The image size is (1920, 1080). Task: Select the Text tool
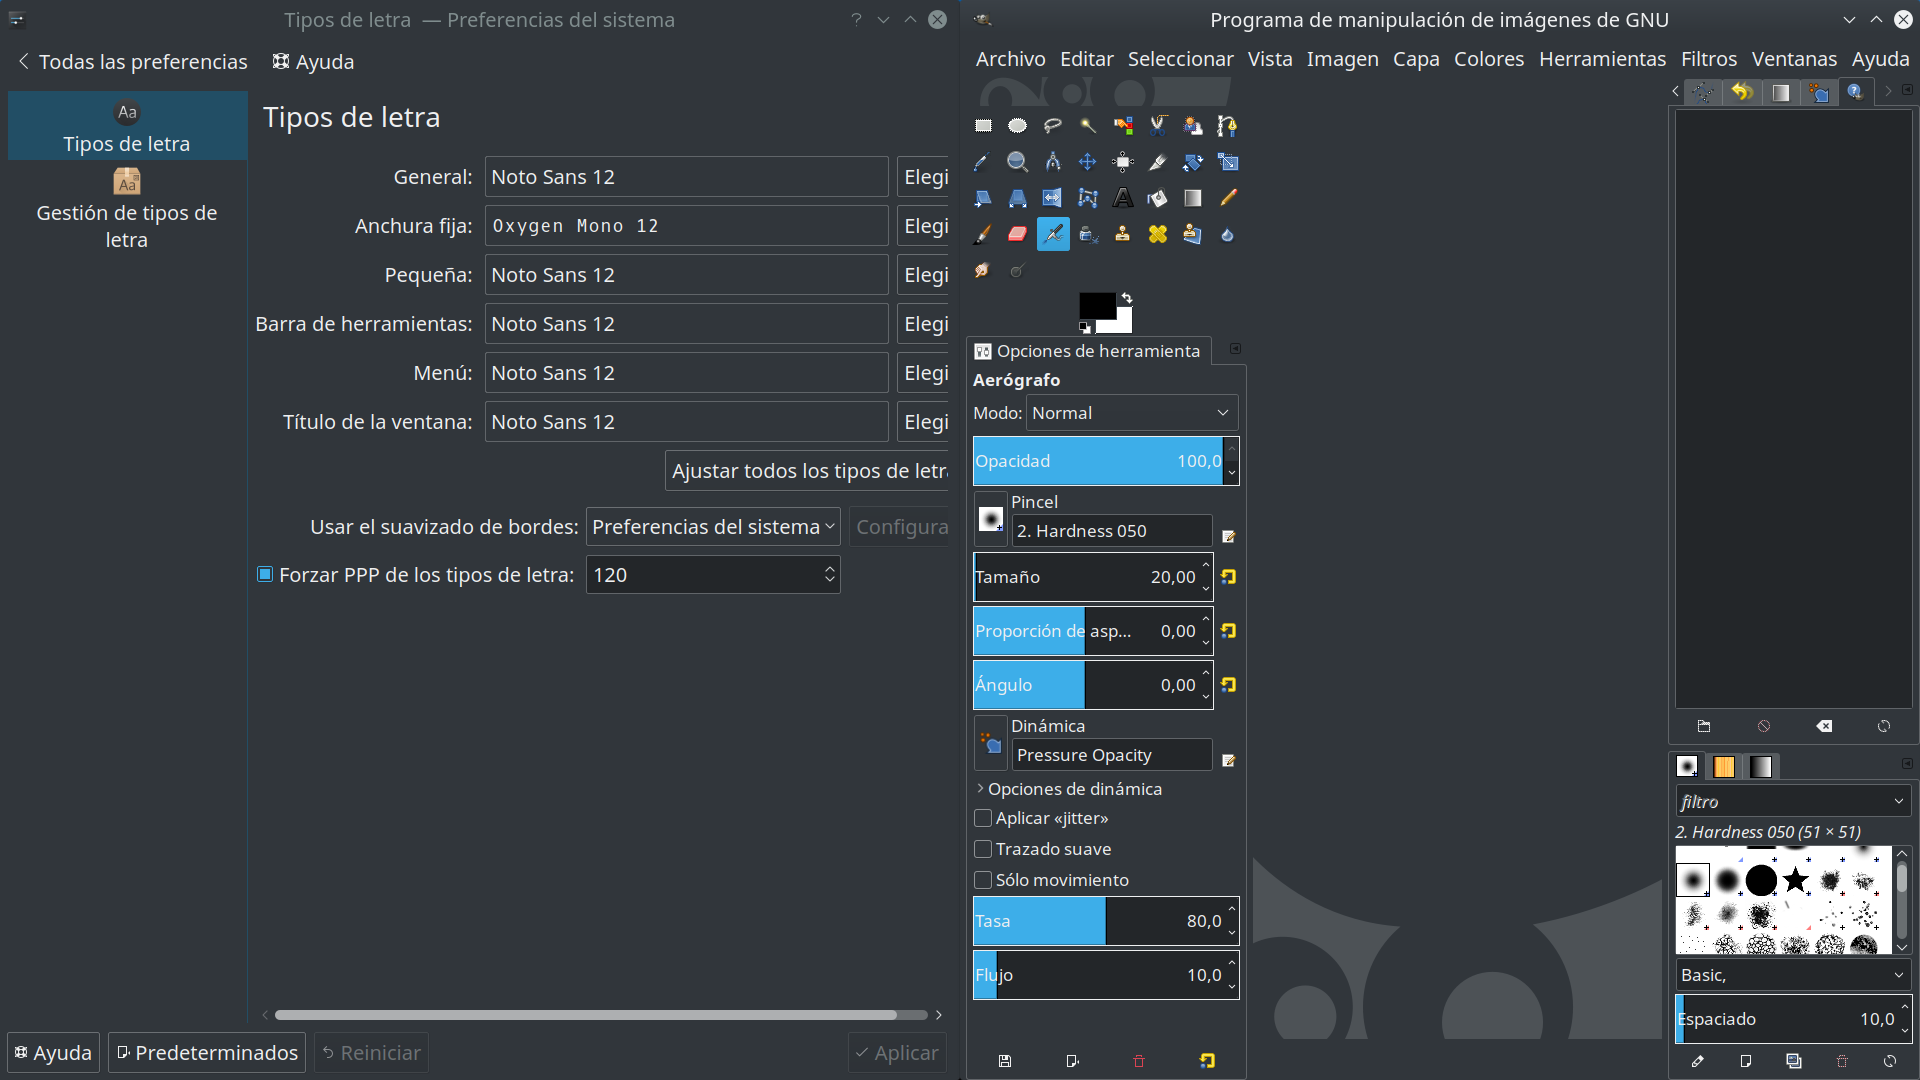(x=1123, y=198)
